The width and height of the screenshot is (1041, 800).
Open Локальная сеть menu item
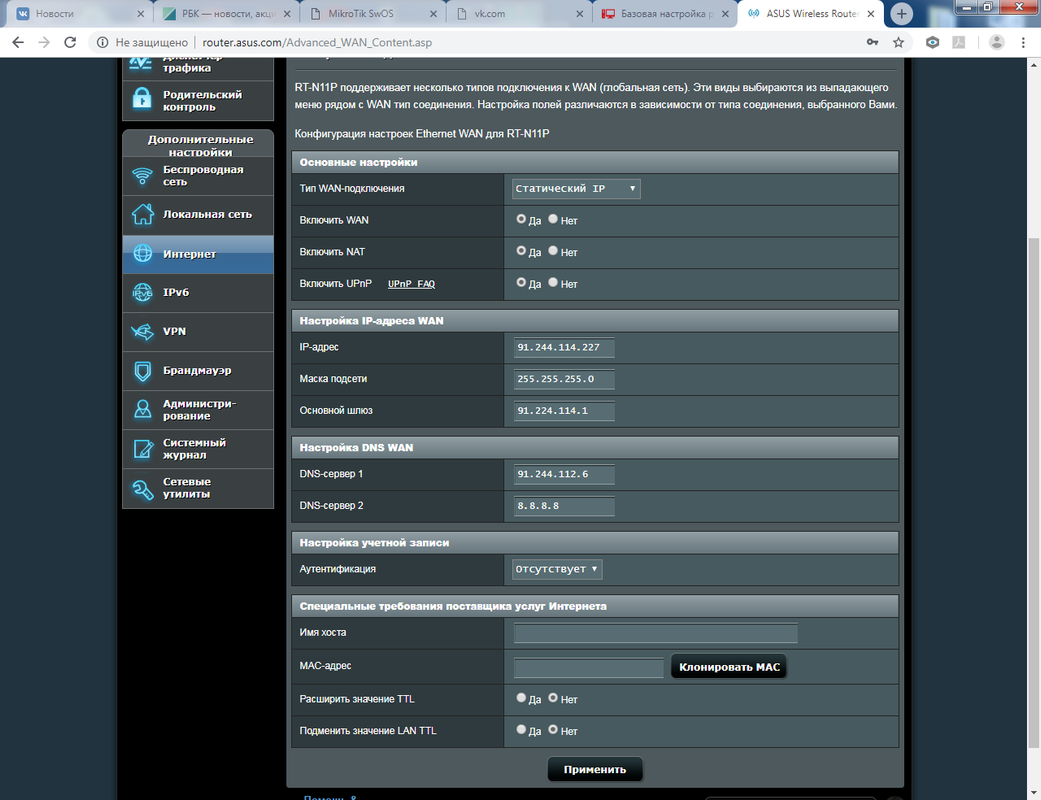pos(198,214)
